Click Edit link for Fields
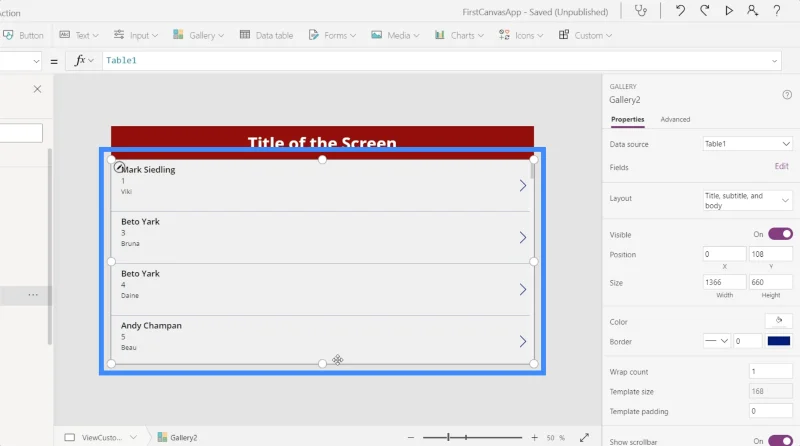The image size is (800, 446). [781, 166]
